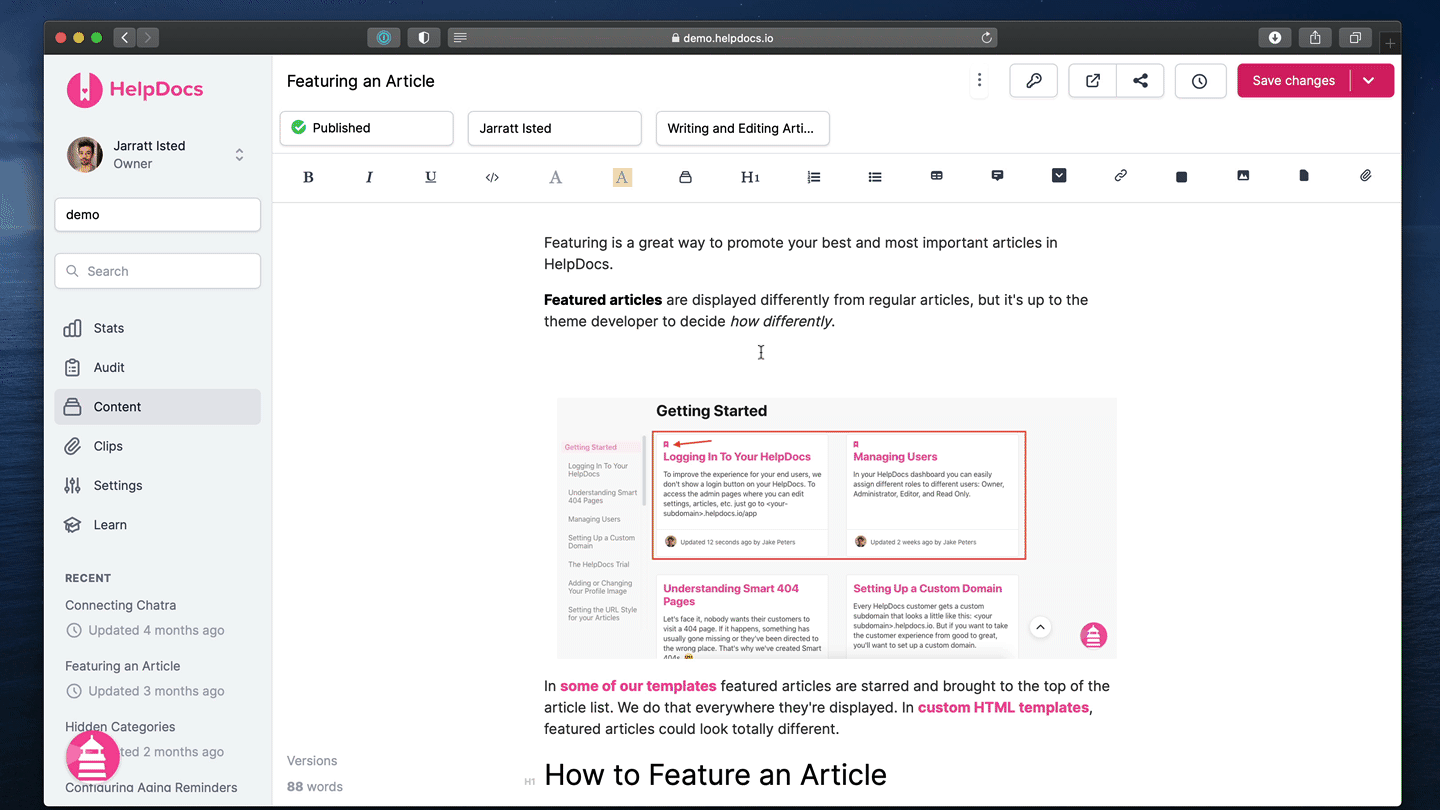Viewport: 1440px width, 810px height.
Task: Open the Published status dropdown
Action: coord(366,128)
